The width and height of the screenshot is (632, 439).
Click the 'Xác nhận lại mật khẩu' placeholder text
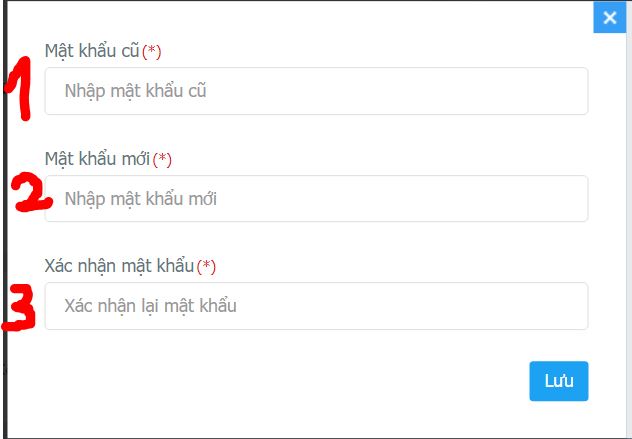tap(150, 306)
